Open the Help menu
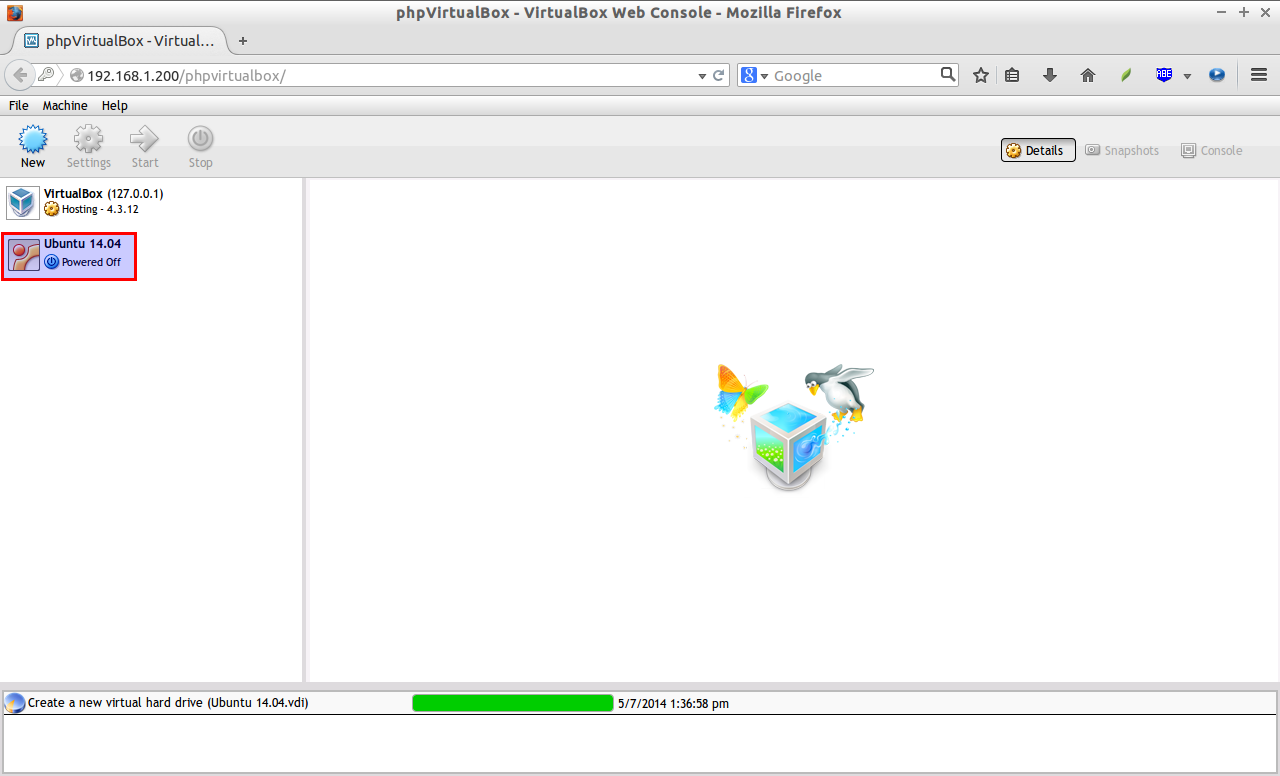Image resolution: width=1280 pixels, height=776 pixels. point(115,105)
